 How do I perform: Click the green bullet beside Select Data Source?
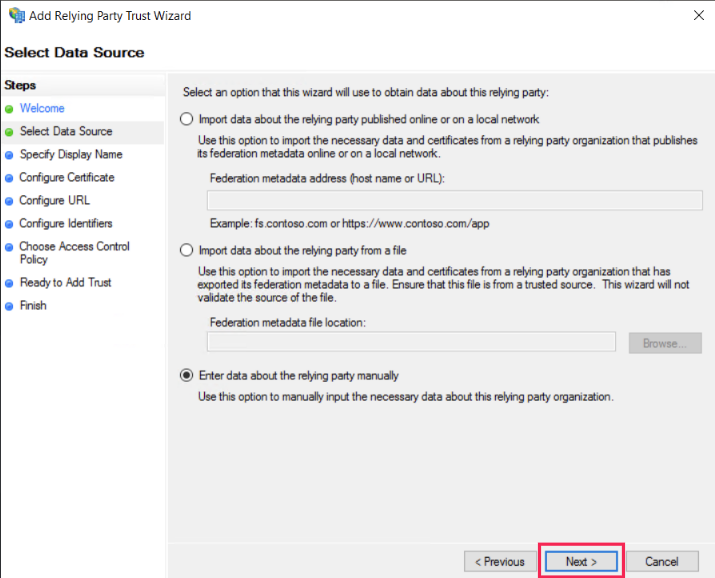click(x=10, y=132)
